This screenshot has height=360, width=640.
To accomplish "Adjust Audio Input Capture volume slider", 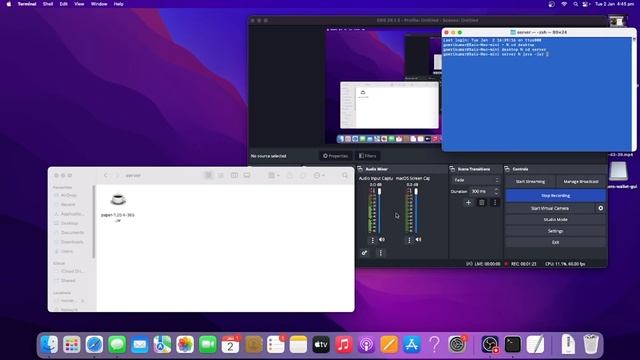I will click(x=379, y=211).
